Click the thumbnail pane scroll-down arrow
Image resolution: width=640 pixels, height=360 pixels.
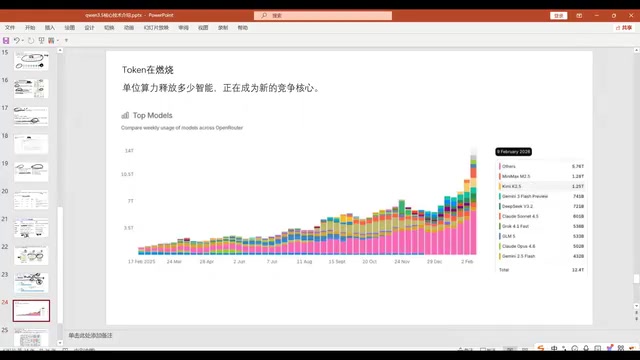point(60,343)
